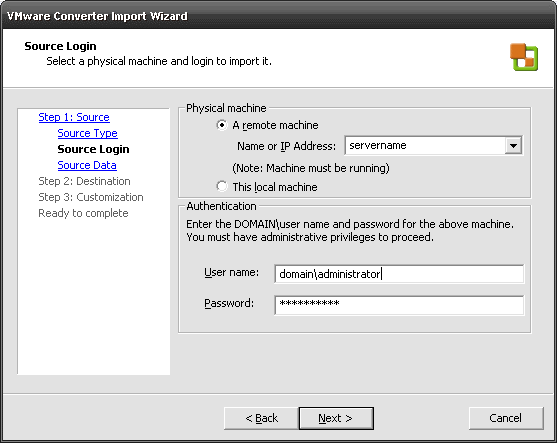Click 'Step 2: Destination' in sidebar
557x443 pixels.
coord(84,181)
